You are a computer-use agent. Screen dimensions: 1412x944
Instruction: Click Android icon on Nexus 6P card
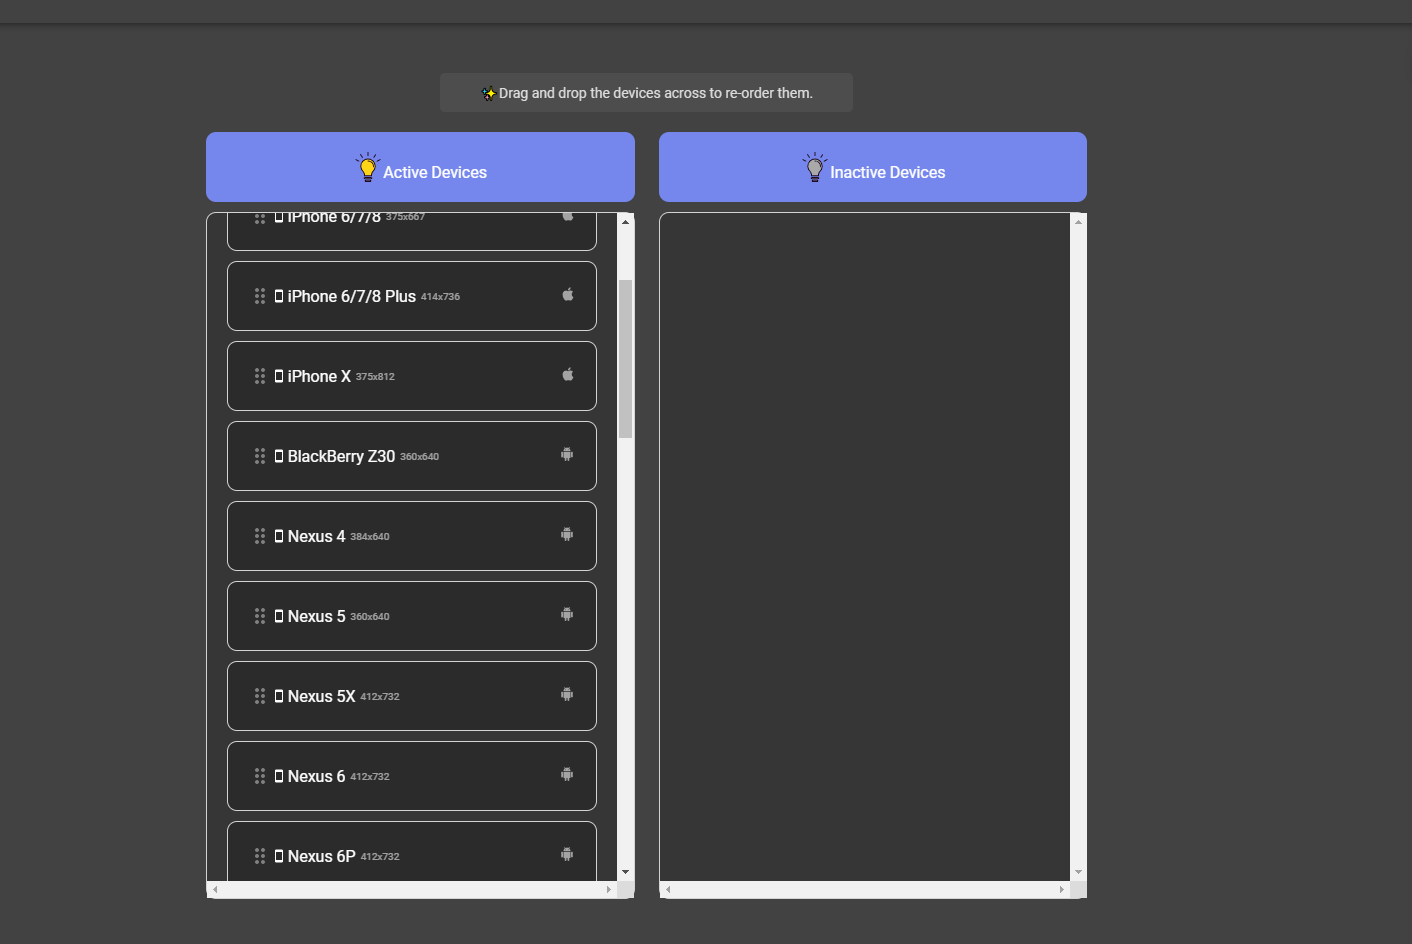pyautogui.click(x=567, y=854)
